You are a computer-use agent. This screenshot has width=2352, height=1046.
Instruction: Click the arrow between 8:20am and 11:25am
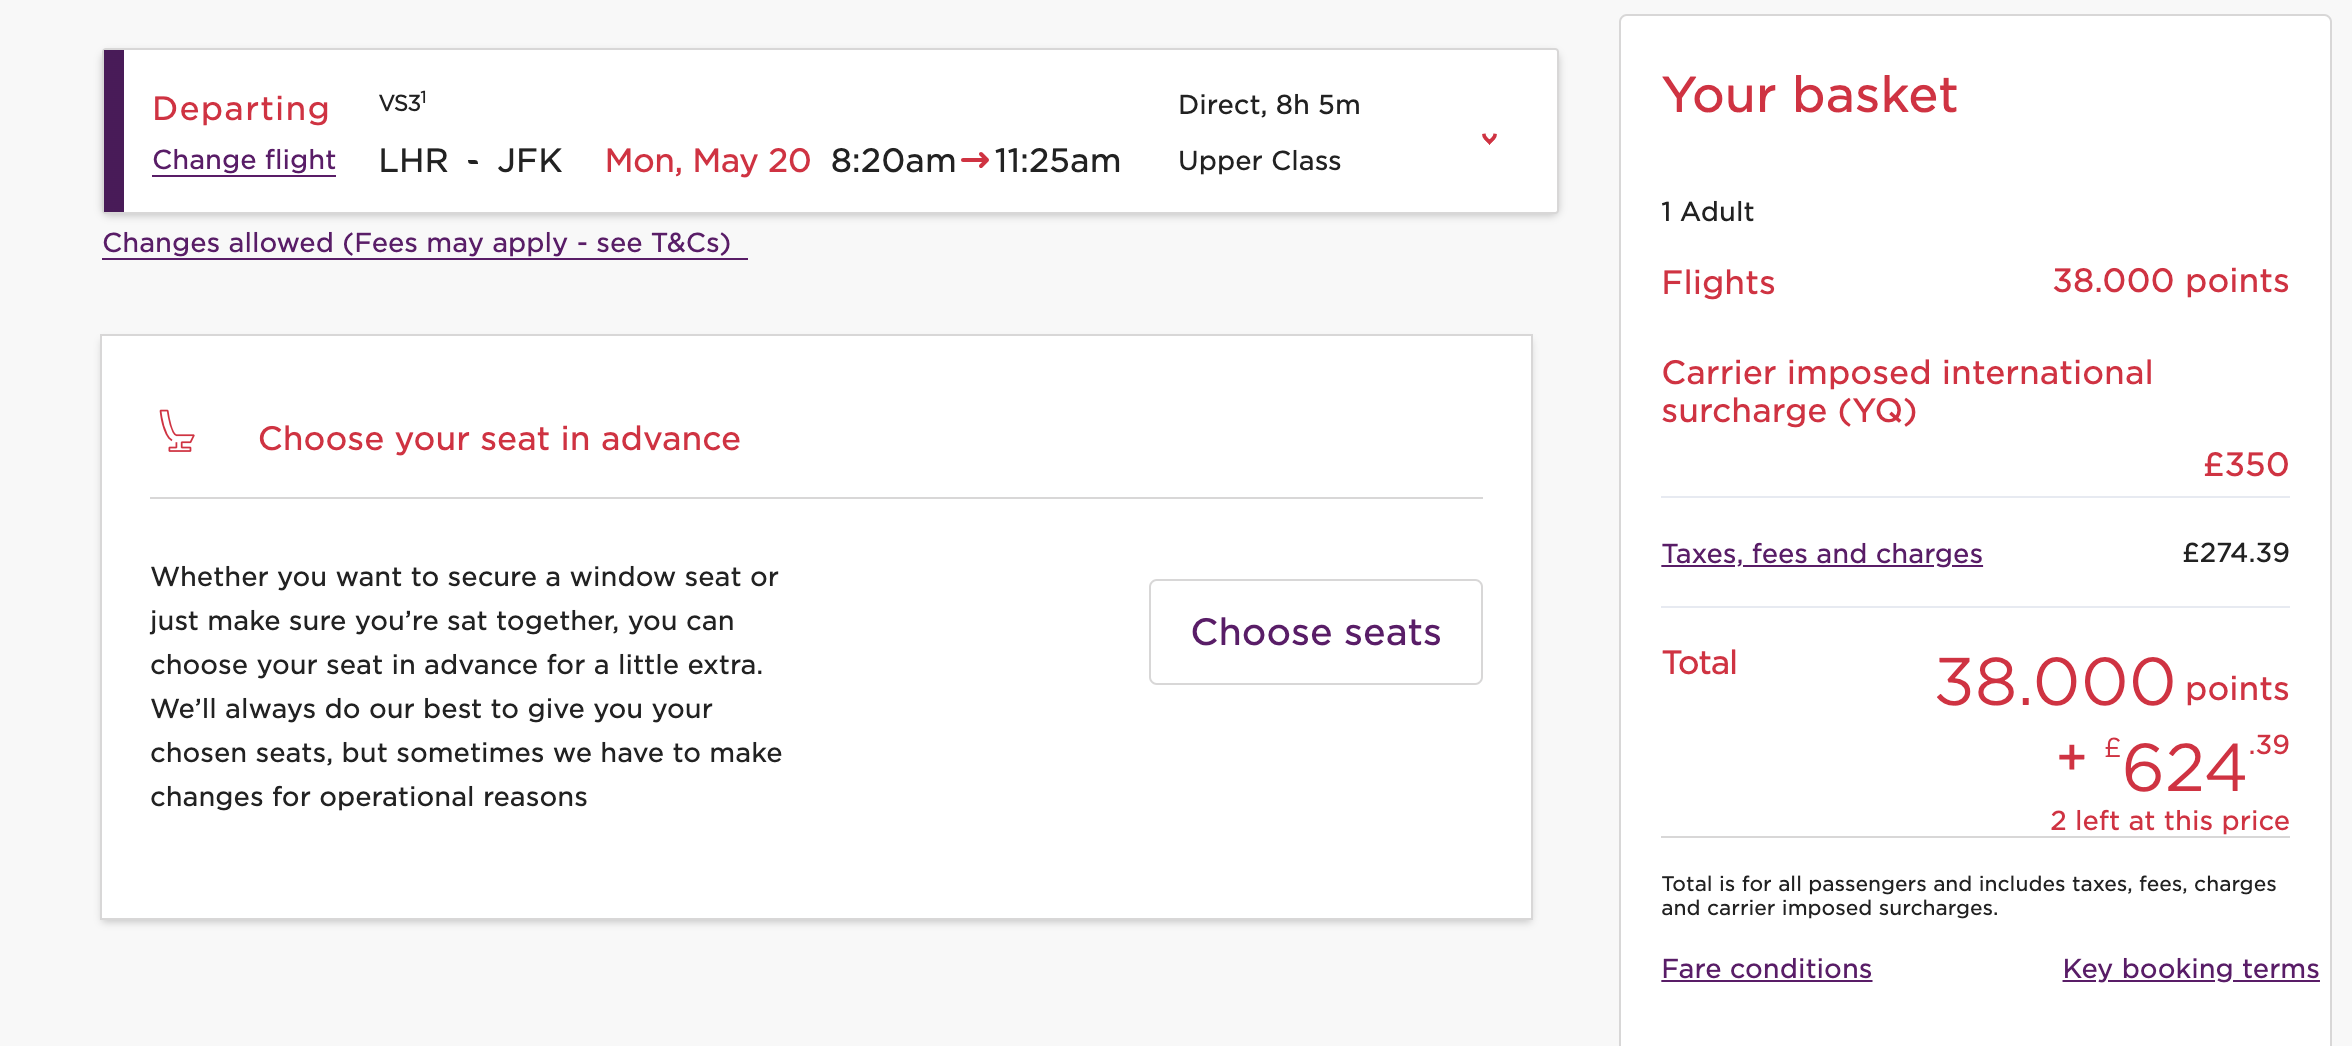(x=975, y=160)
